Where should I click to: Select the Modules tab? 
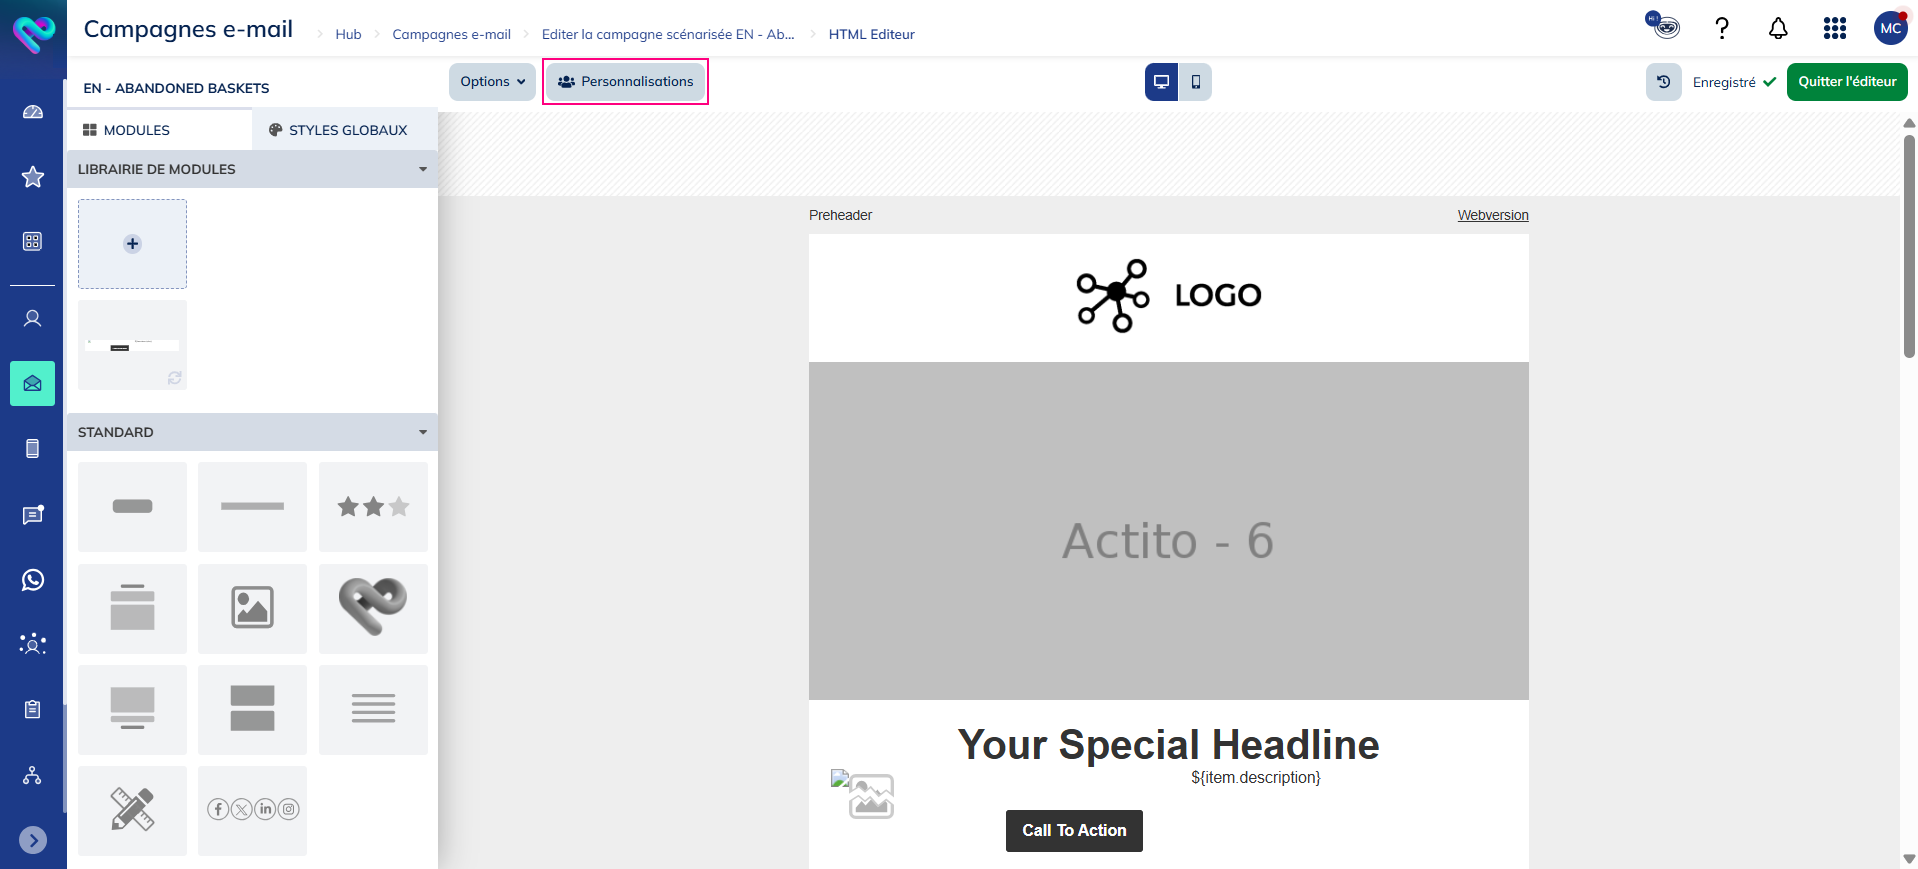click(127, 130)
